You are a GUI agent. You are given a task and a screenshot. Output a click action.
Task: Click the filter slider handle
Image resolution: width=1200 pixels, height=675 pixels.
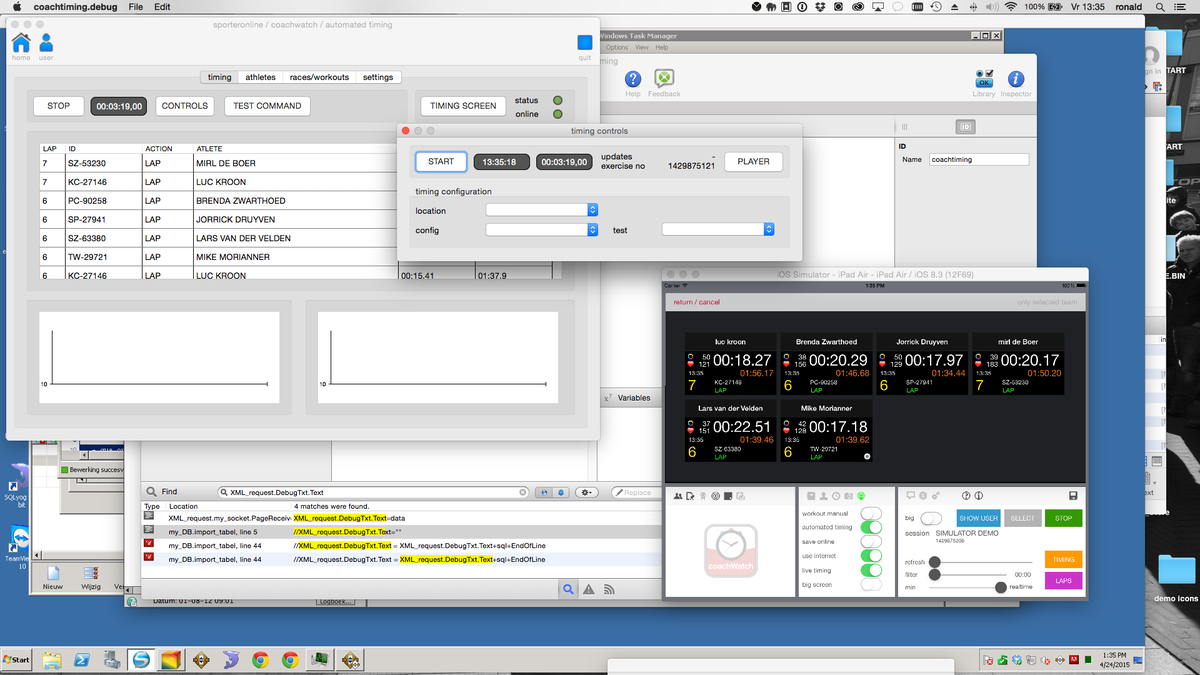(935, 574)
